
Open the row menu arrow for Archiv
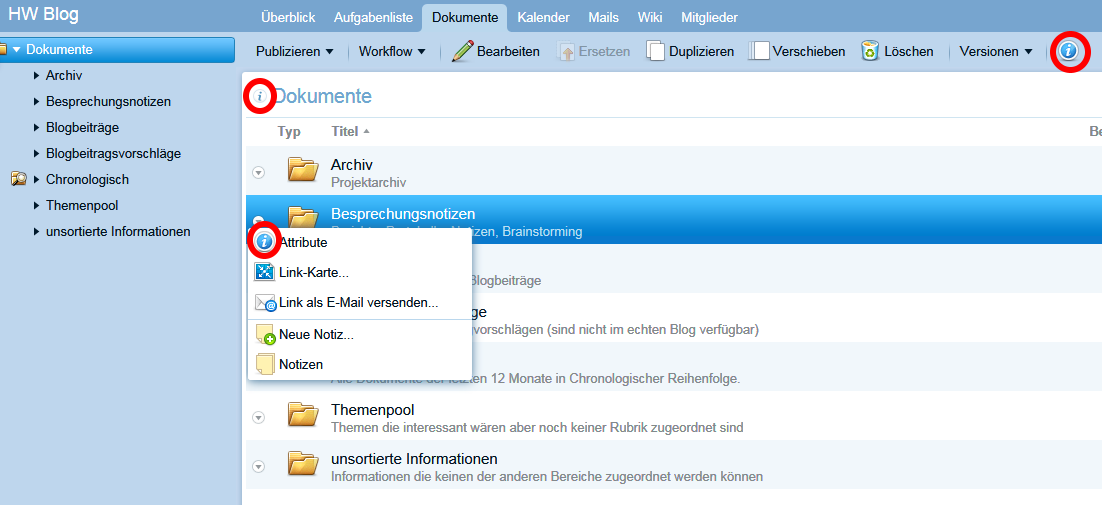pyautogui.click(x=259, y=173)
